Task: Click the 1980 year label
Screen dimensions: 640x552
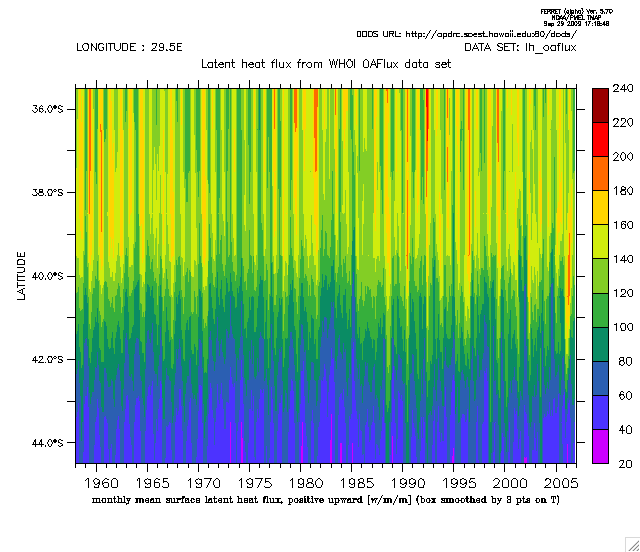Action: coord(306,483)
